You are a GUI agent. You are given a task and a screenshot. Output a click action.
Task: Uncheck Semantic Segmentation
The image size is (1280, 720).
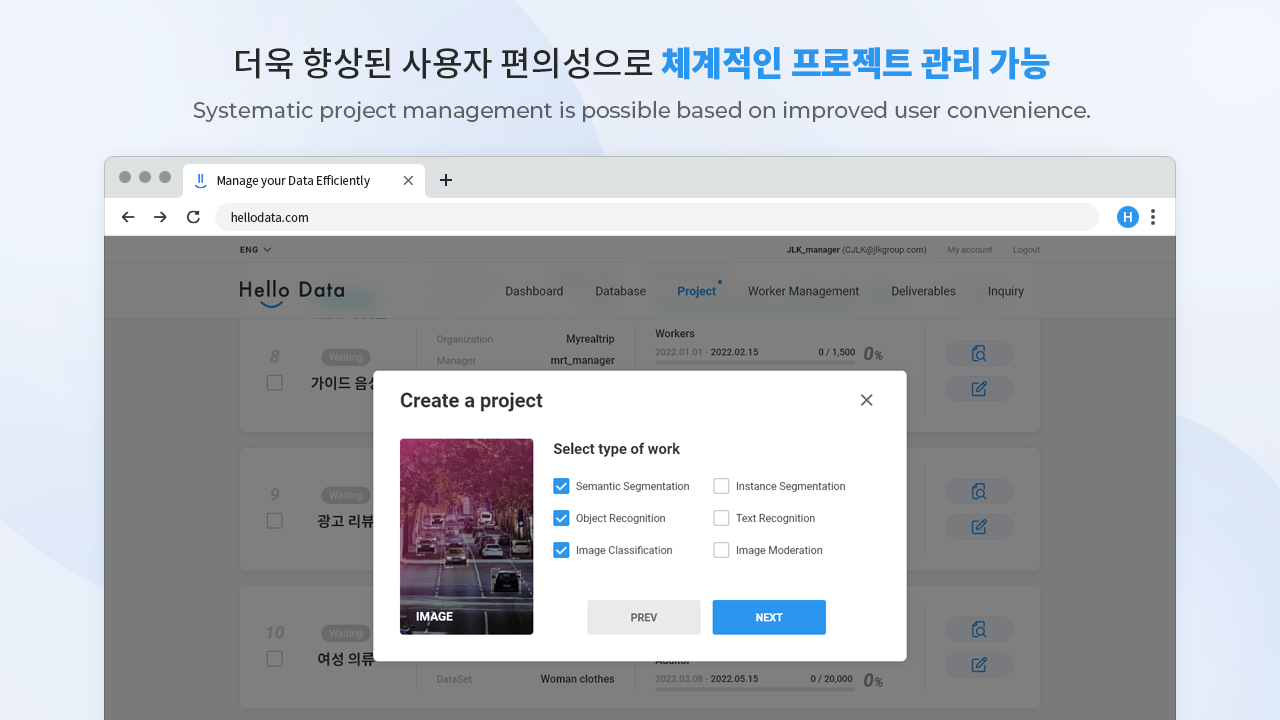pyautogui.click(x=561, y=486)
